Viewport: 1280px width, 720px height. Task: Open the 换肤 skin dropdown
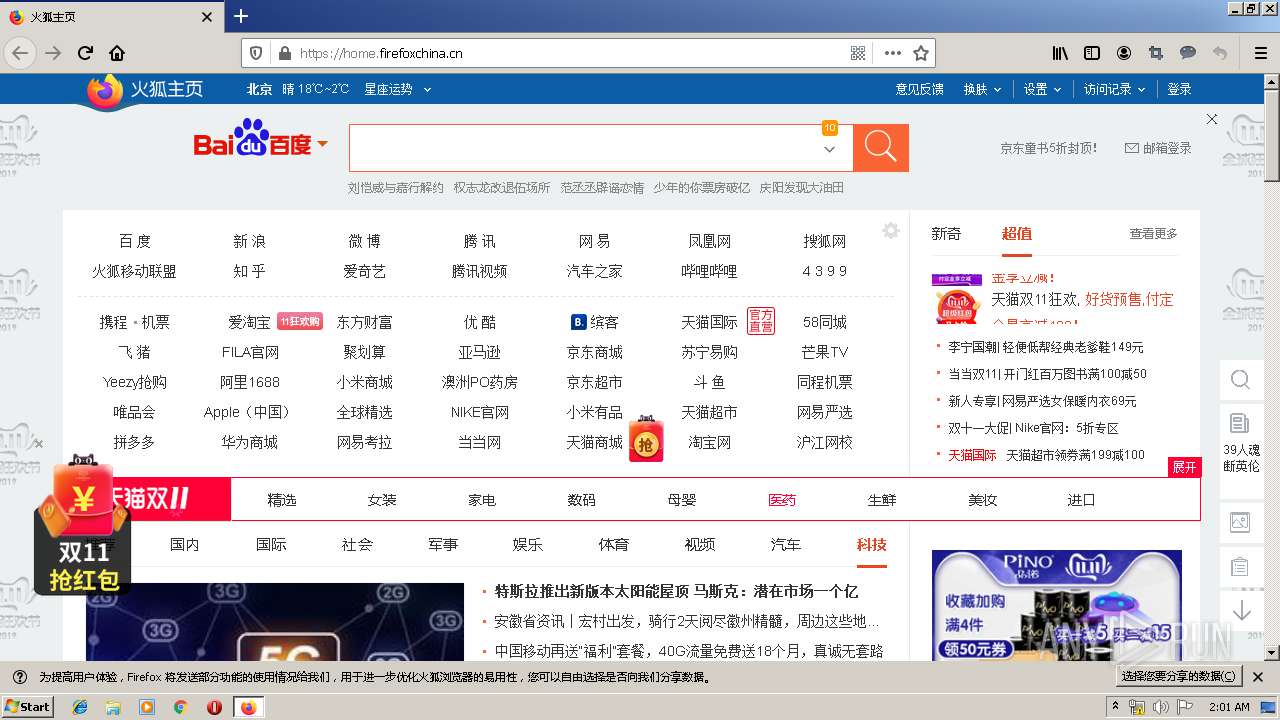click(x=982, y=89)
